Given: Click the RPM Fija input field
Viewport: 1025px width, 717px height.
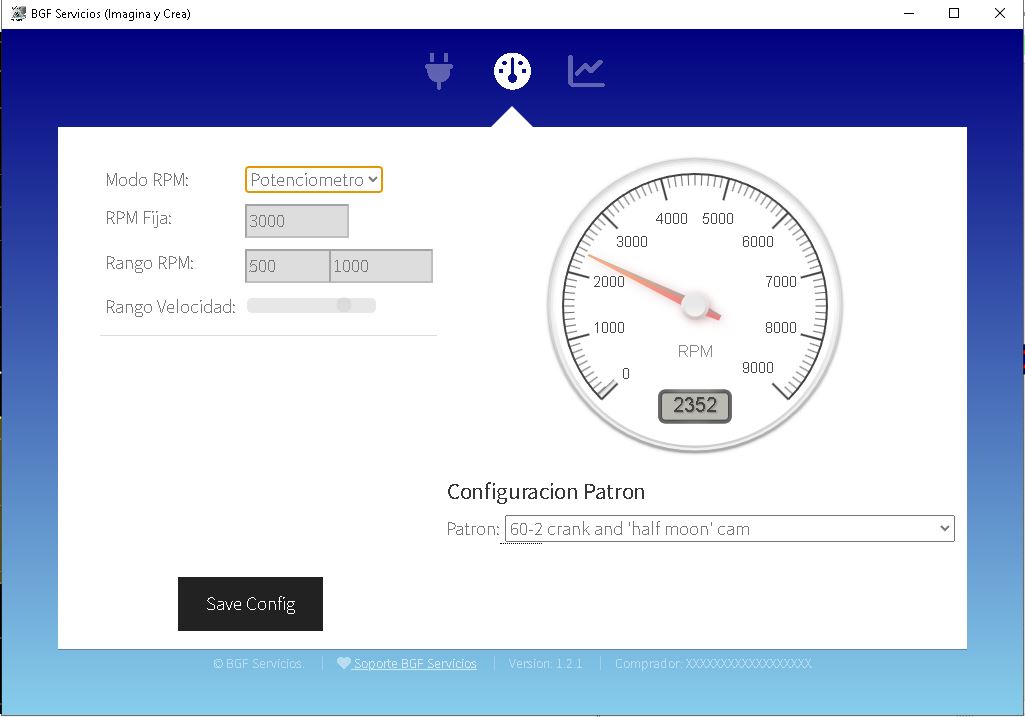Looking at the screenshot, I should click(x=296, y=221).
